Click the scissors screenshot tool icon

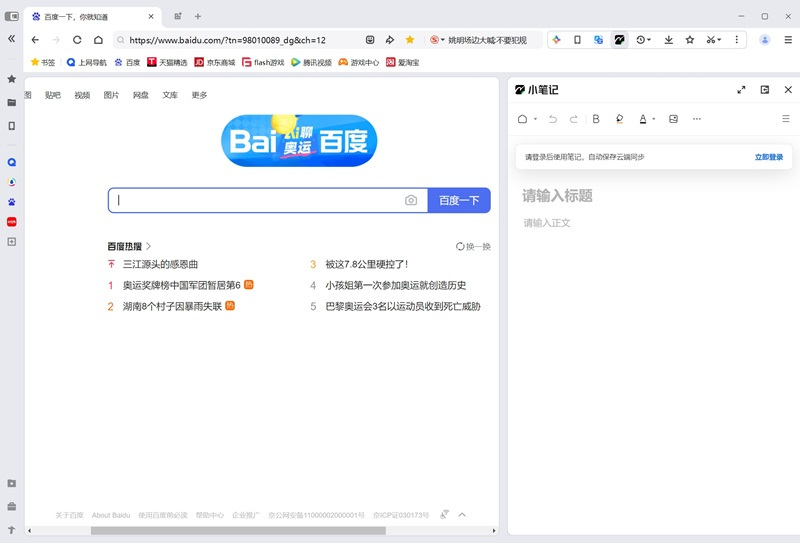click(x=710, y=40)
